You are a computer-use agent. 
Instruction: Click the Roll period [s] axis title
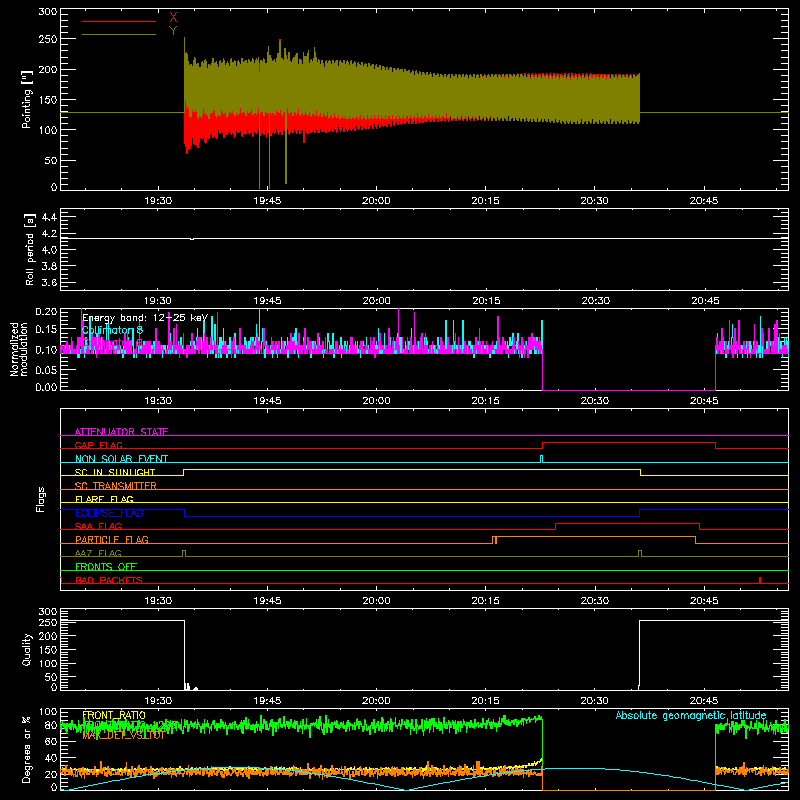coord(30,249)
